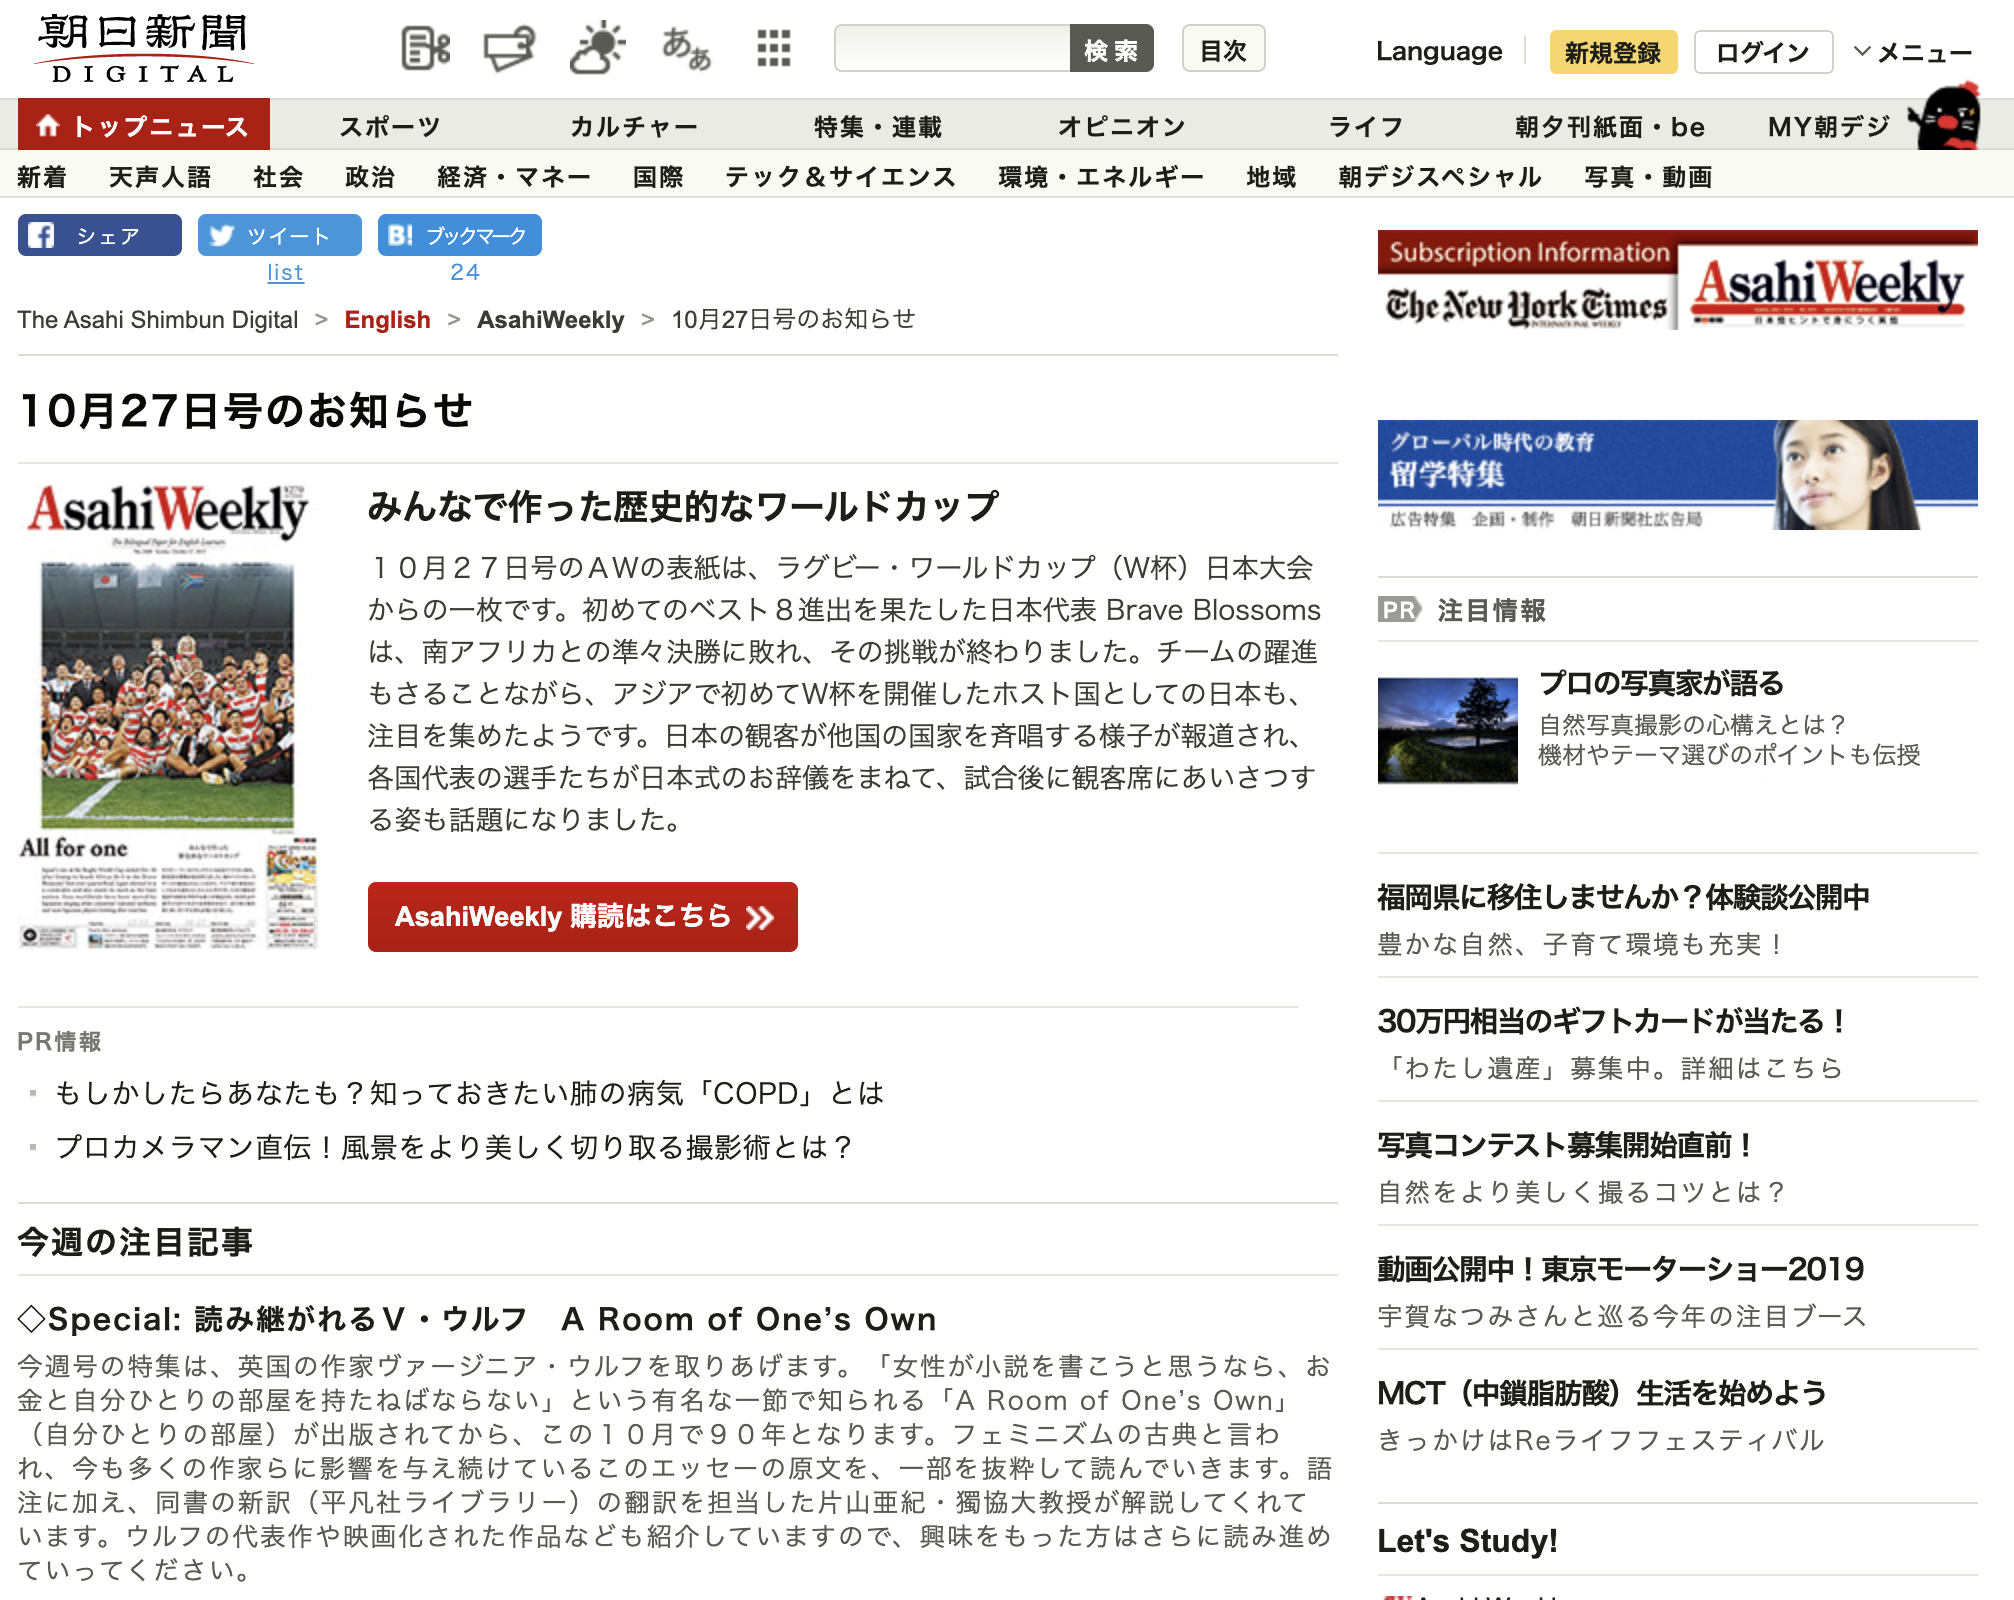This screenshot has width=2014, height=1600.
Task: Expand the メニュー dropdown
Action: 1912,52
